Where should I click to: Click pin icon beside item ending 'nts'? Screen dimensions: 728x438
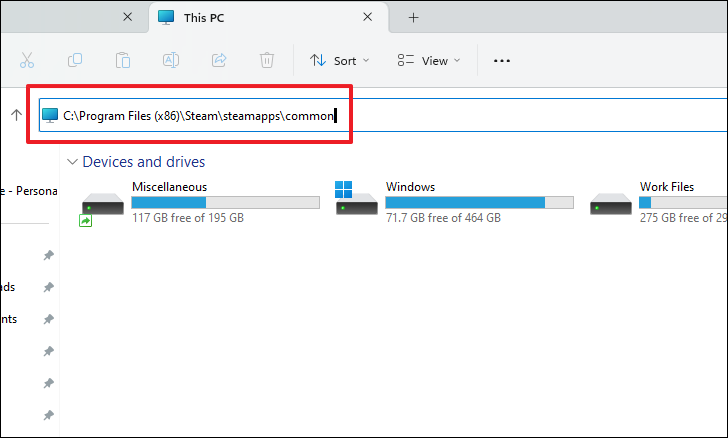point(48,319)
